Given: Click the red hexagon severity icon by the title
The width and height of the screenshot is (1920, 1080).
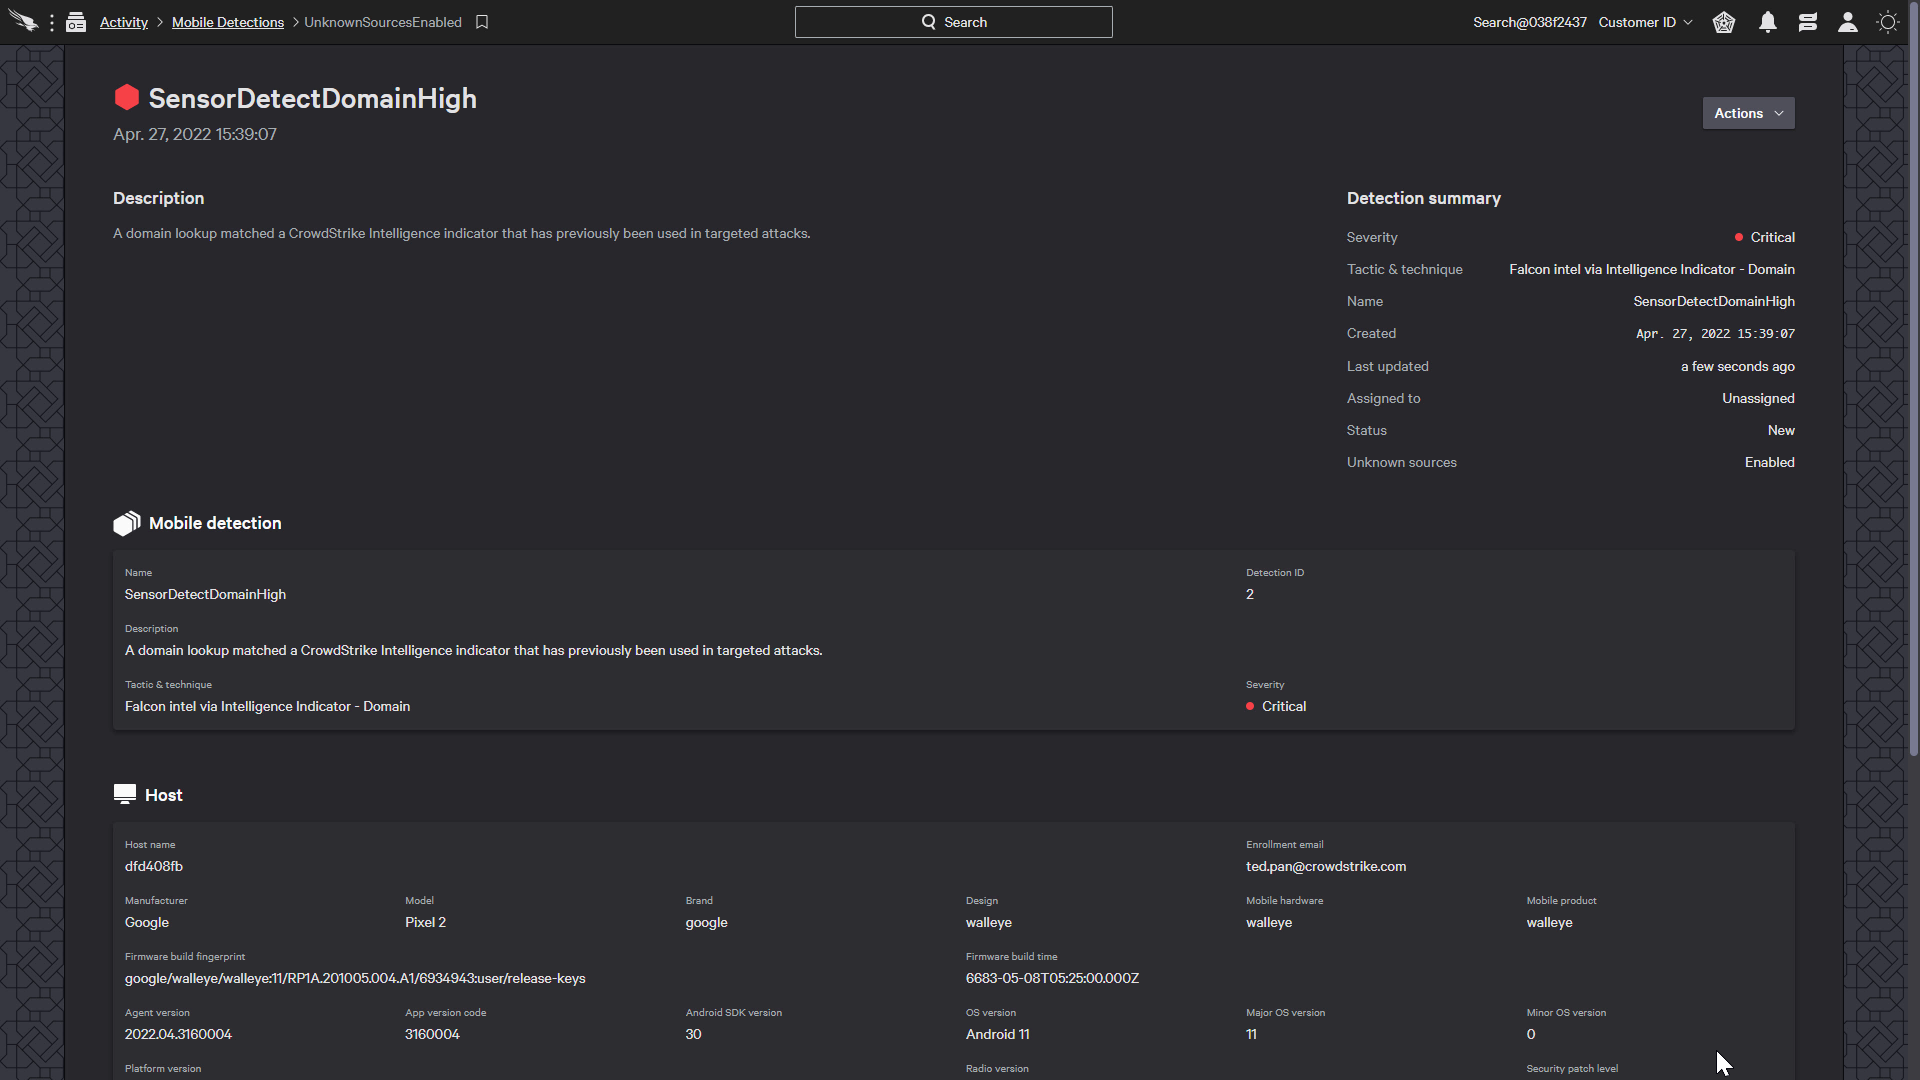Looking at the screenshot, I should 127,98.
